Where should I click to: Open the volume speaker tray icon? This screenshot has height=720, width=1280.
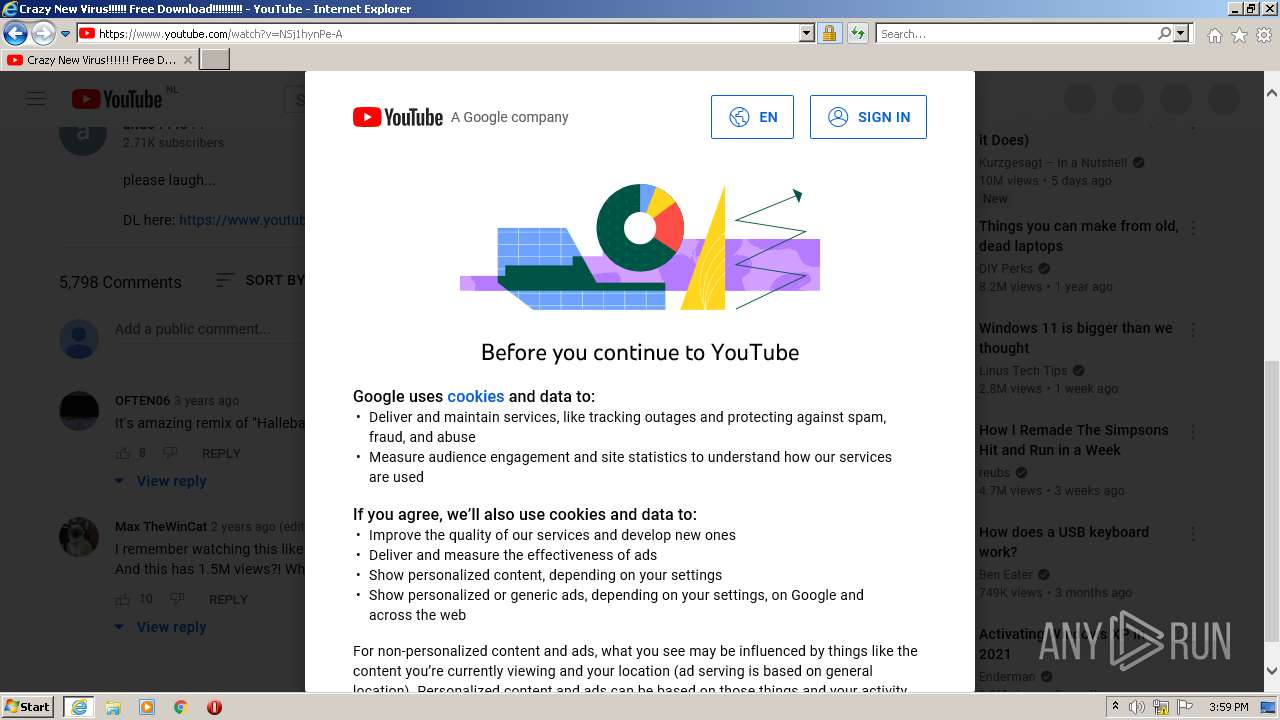click(1137, 707)
